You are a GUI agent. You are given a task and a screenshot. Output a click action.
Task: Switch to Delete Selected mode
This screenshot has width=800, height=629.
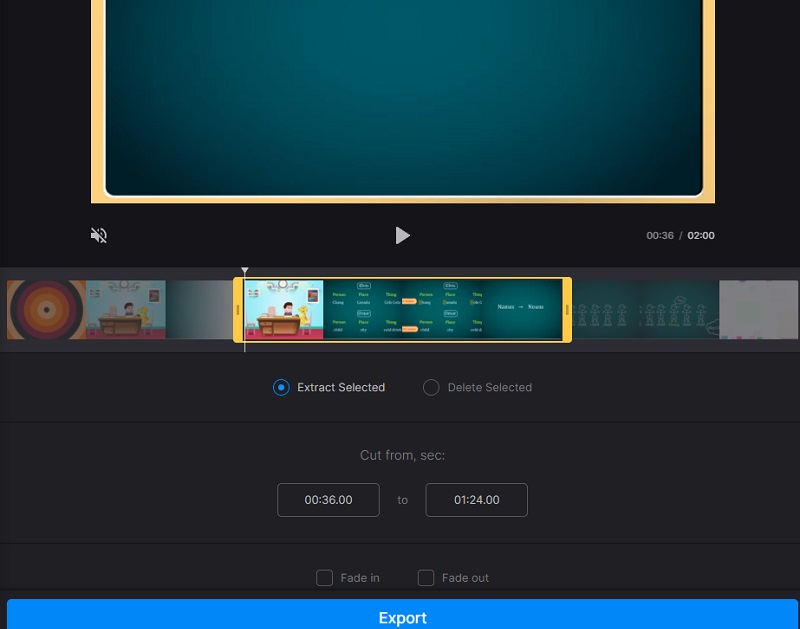(x=431, y=387)
